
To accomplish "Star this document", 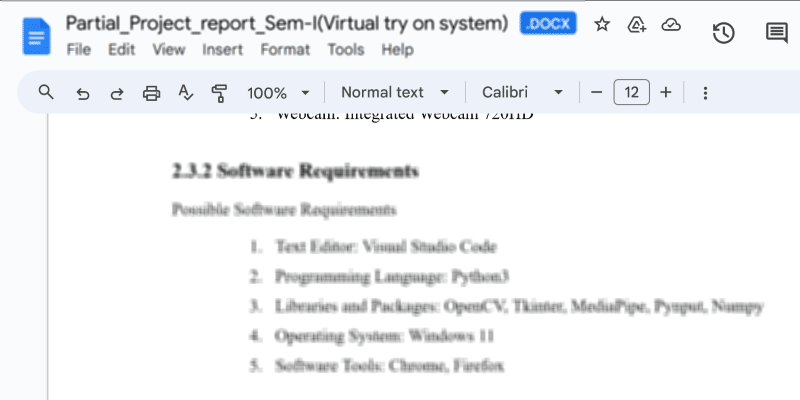I will coord(602,25).
